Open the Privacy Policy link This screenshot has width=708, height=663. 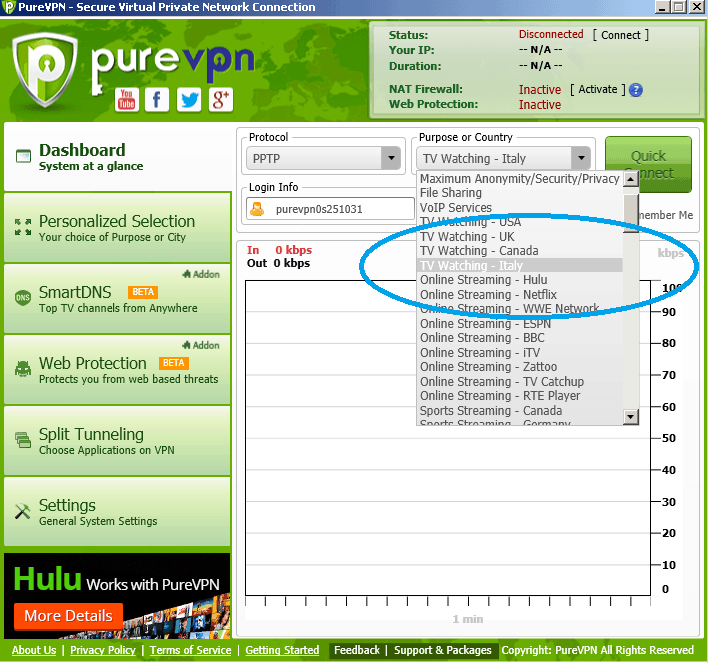[x=103, y=650]
